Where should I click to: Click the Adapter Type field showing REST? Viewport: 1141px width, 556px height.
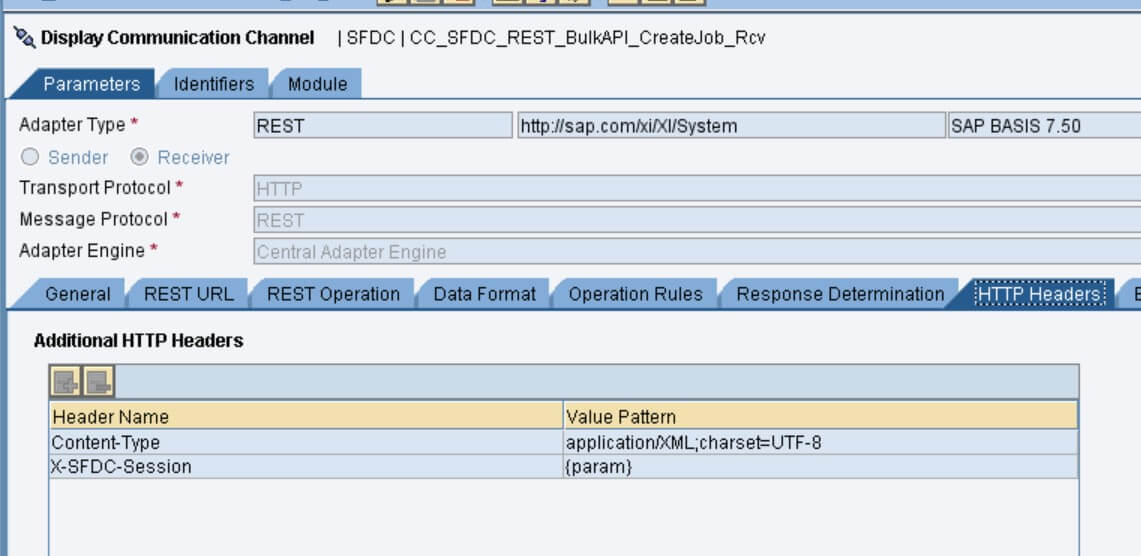point(382,126)
